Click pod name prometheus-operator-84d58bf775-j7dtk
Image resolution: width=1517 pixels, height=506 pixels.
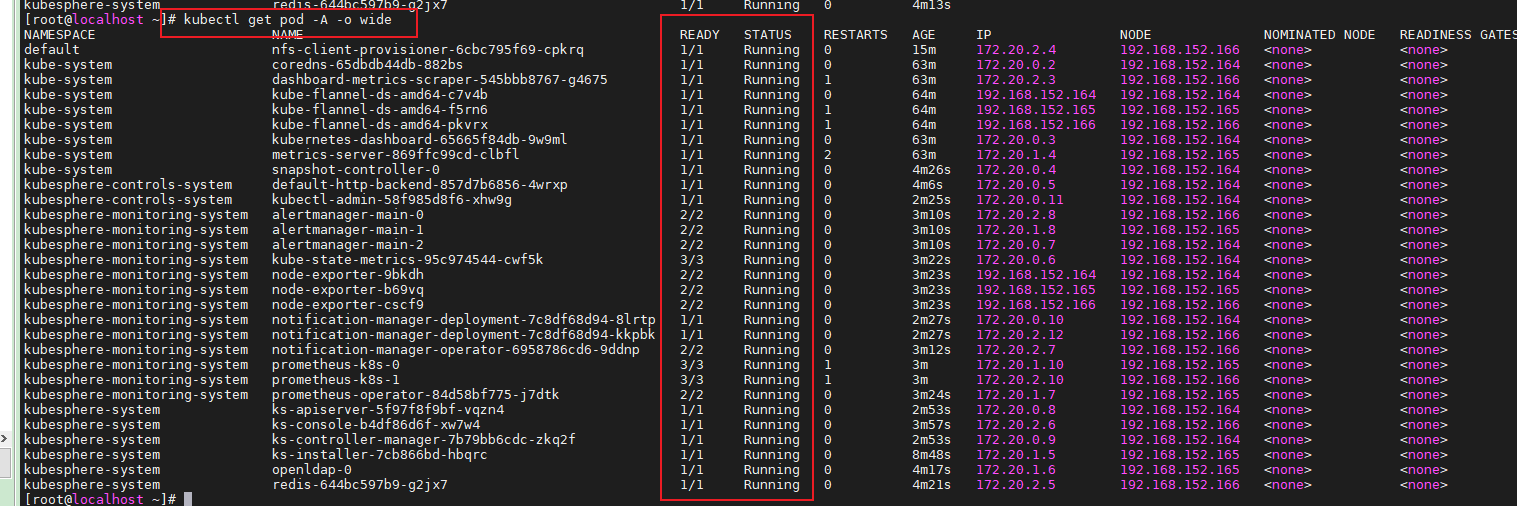pyautogui.click(x=416, y=395)
